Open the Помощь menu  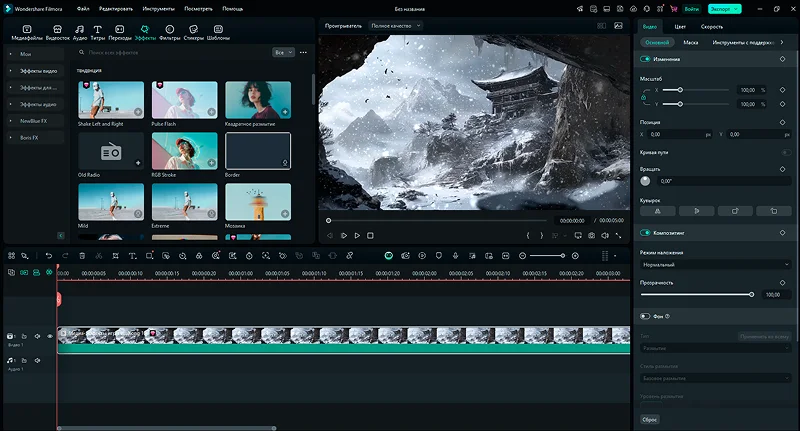[233, 9]
